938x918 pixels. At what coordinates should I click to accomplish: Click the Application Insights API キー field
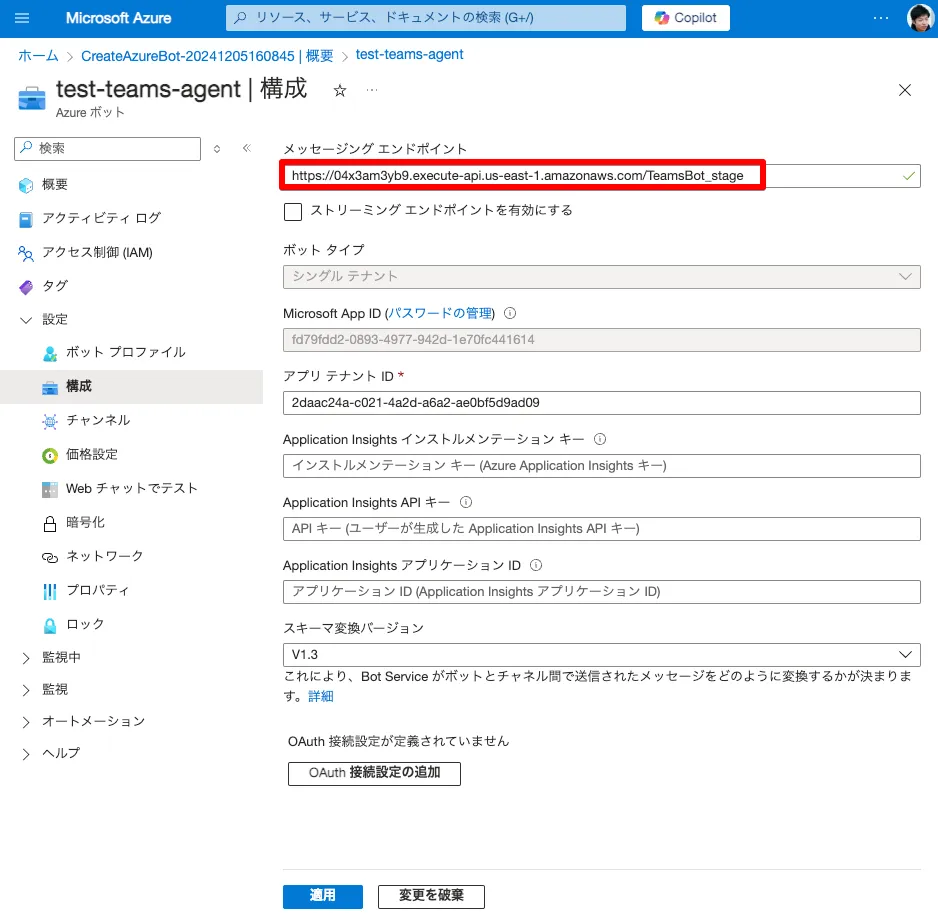[x=601, y=529]
